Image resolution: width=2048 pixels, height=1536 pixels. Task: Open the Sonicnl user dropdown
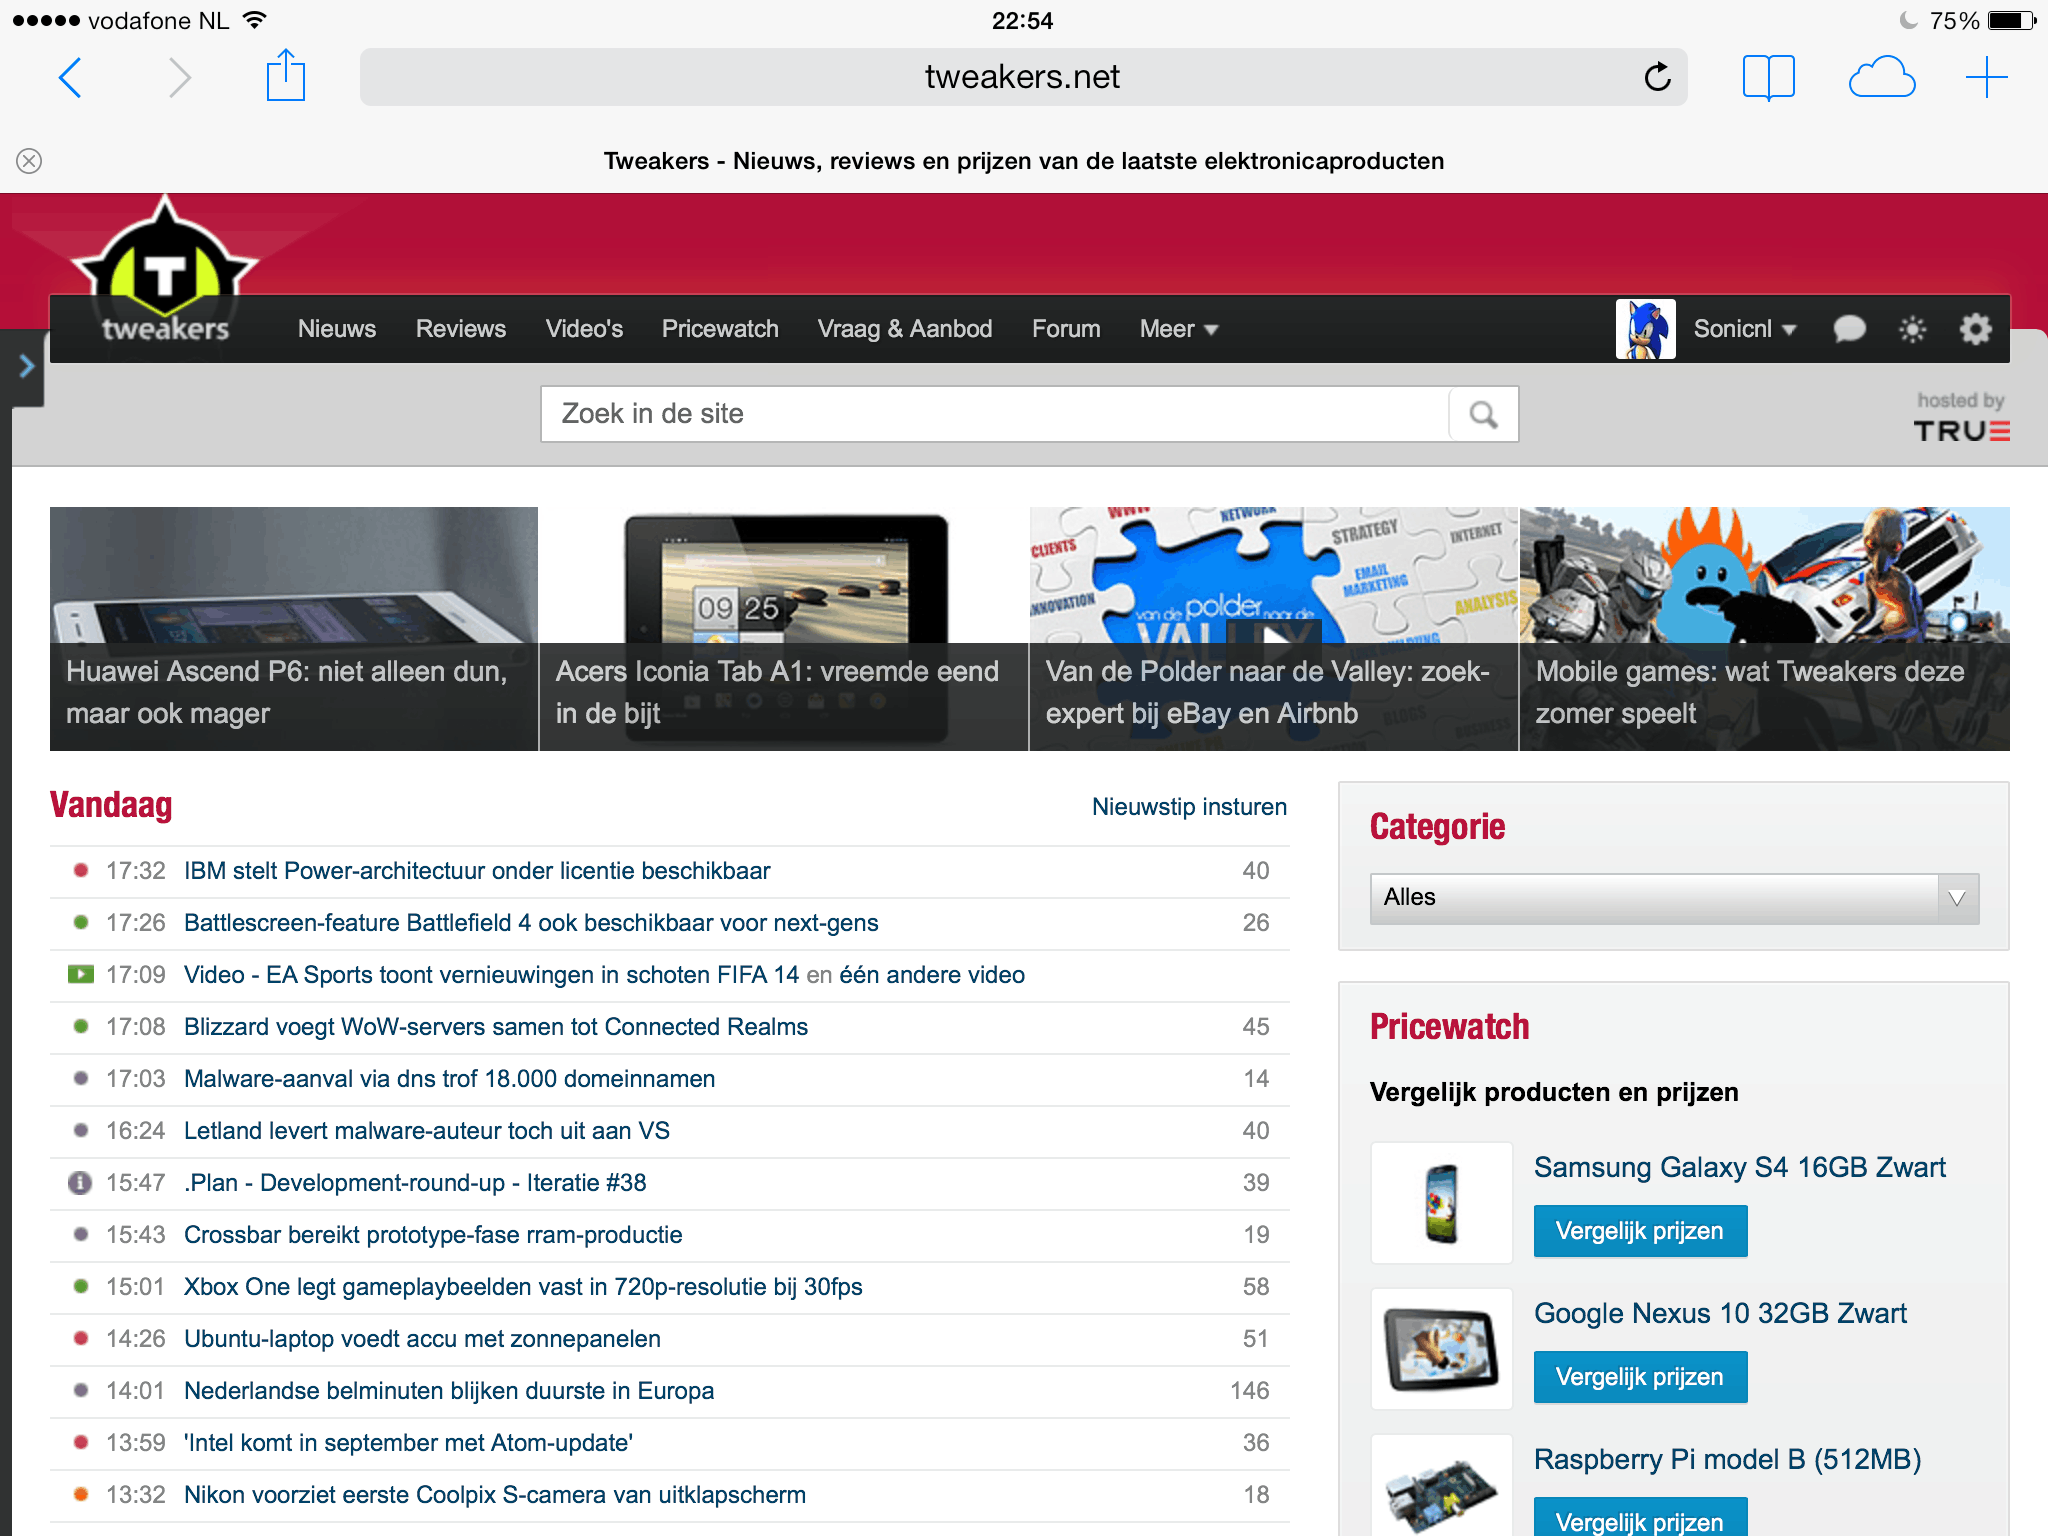(1744, 329)
